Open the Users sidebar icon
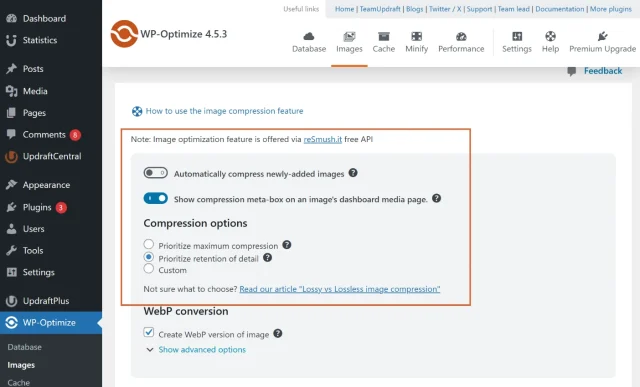This screenshot has width=640, height=387. click(x=11, y=229)
